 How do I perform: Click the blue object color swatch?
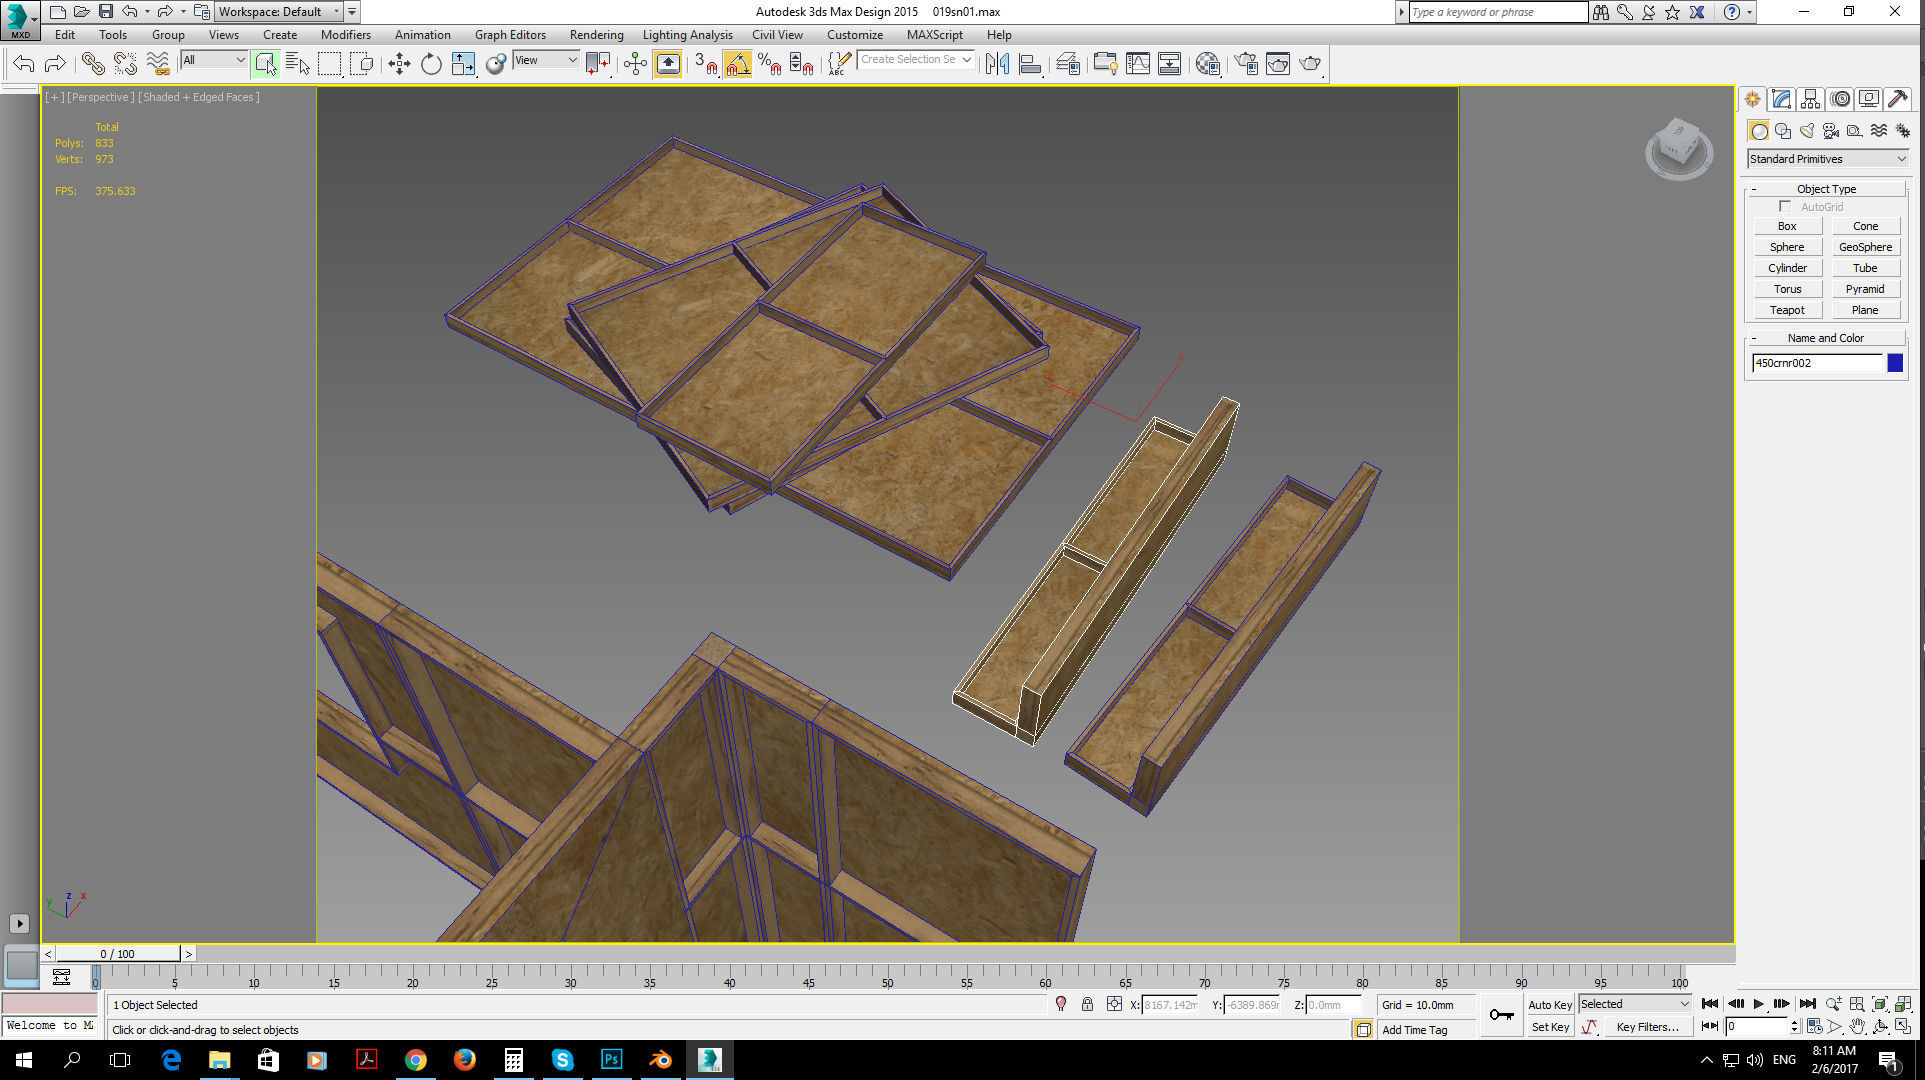(1895, 363)
